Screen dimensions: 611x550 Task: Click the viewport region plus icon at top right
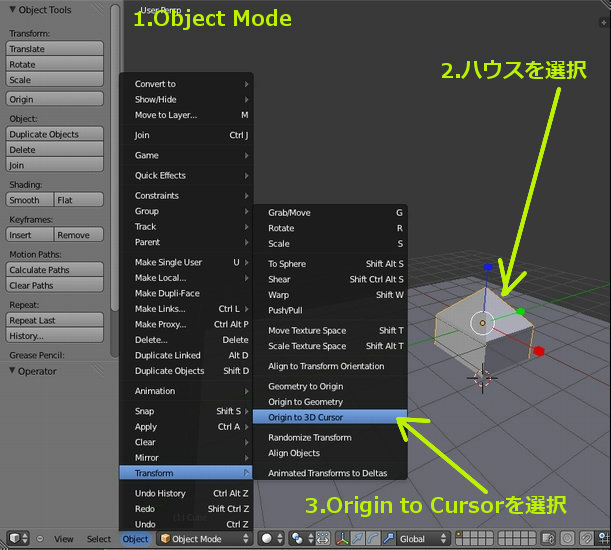click(604, 23)
